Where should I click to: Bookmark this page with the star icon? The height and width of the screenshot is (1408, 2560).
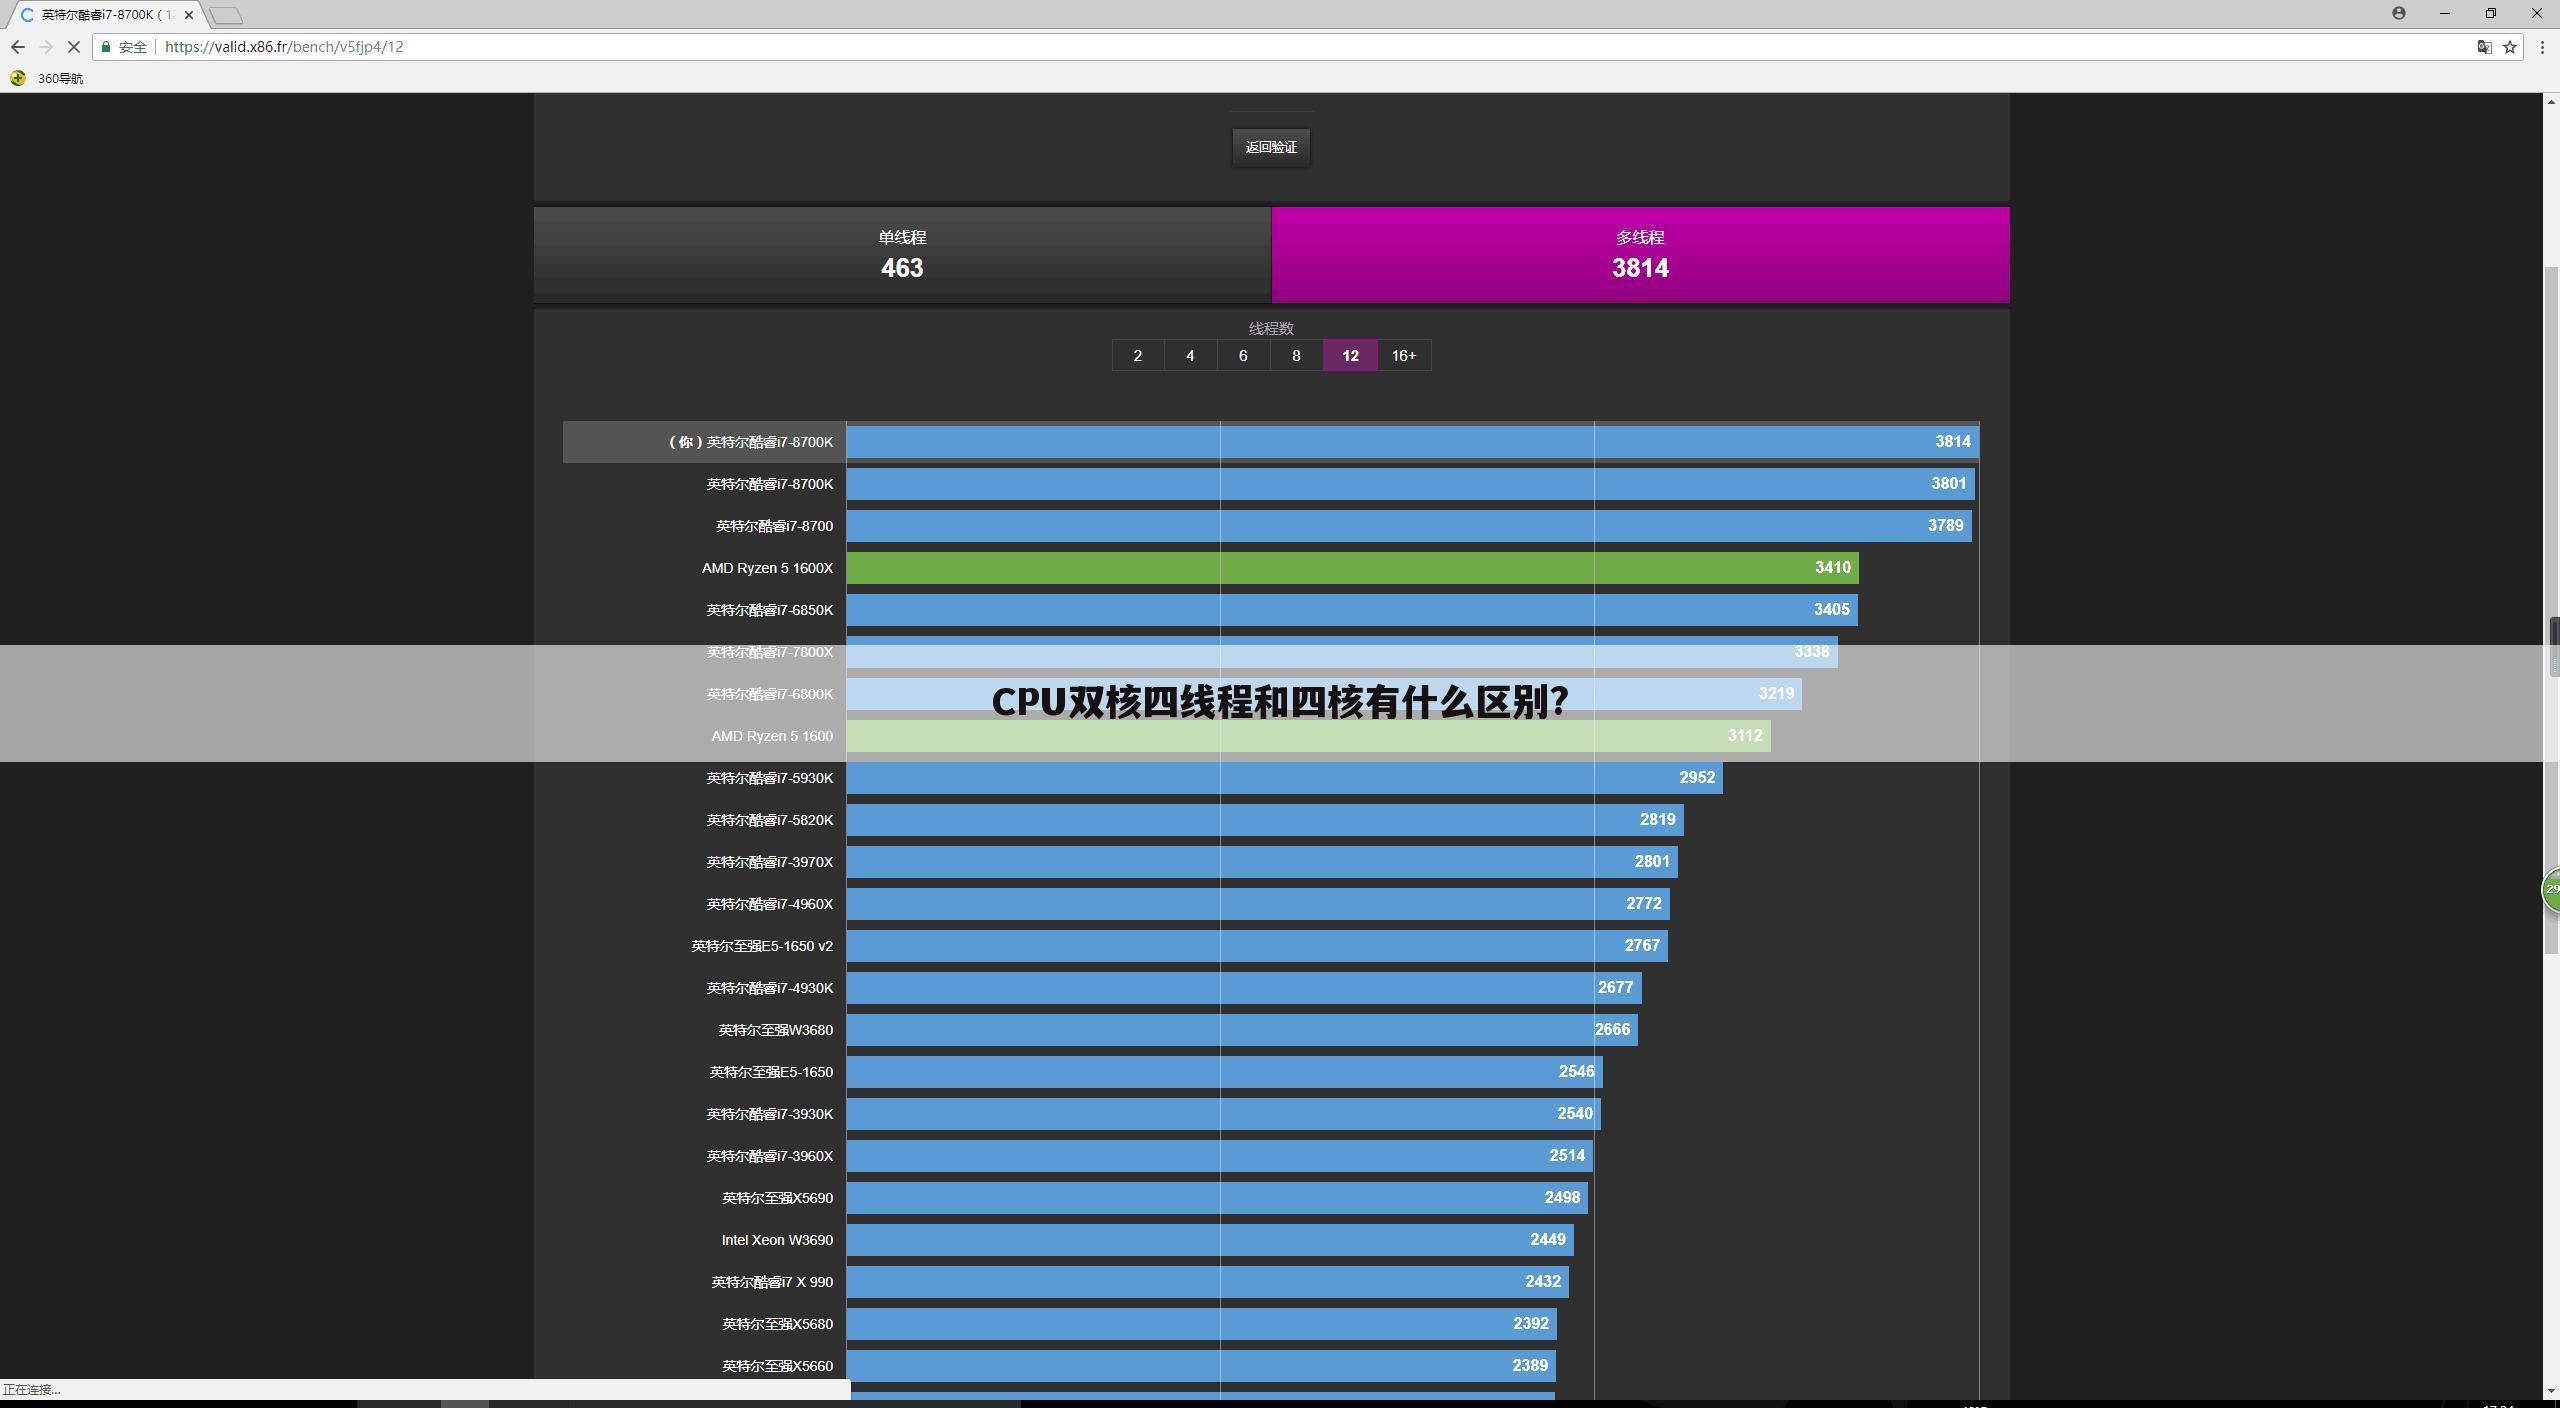(x=2509, y=47)
